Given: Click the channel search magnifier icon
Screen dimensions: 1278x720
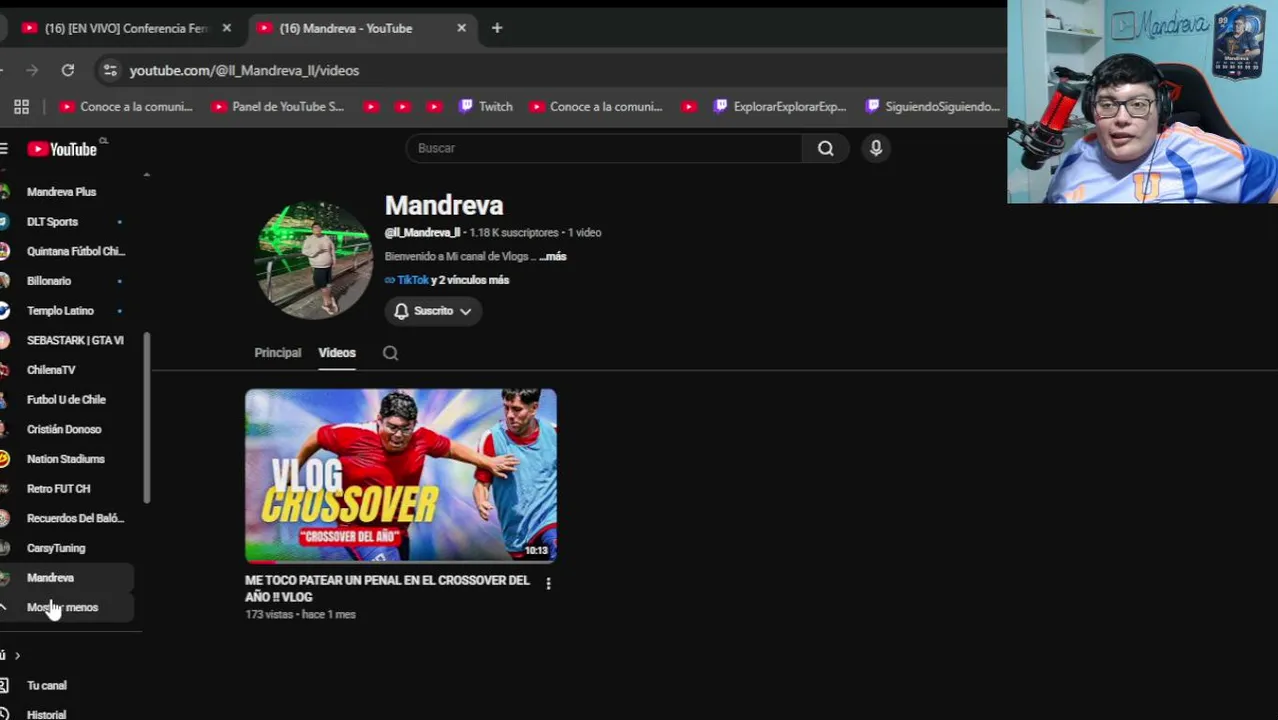Looking at the screenshot, I should tap(391, 353).
